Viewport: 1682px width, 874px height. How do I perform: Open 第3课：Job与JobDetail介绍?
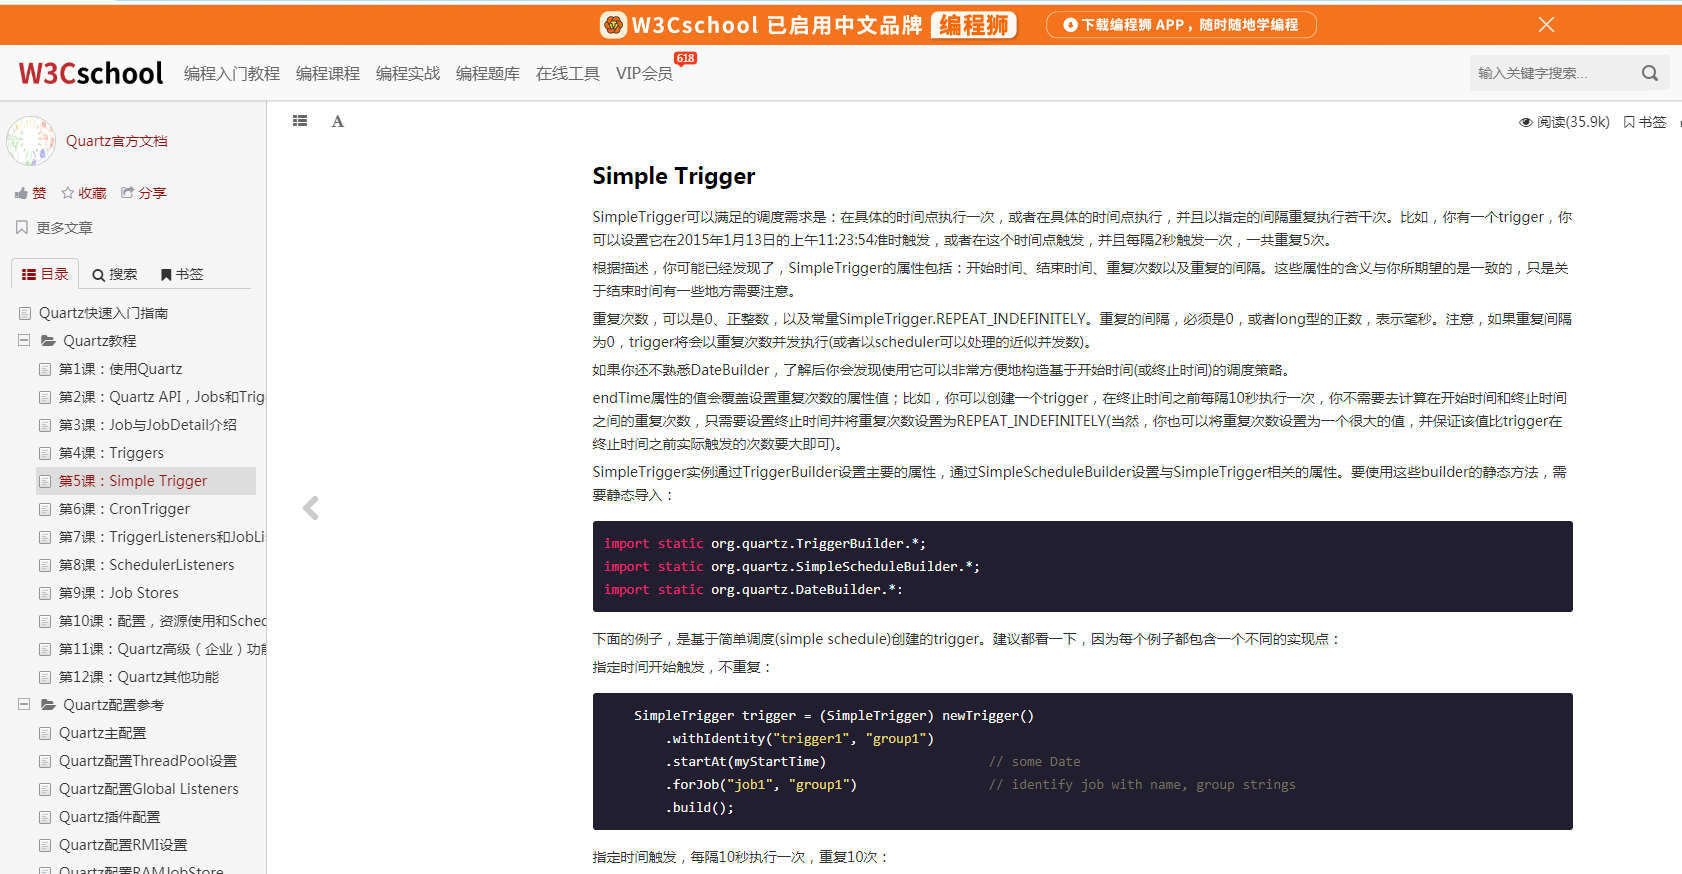pos(147,425)
